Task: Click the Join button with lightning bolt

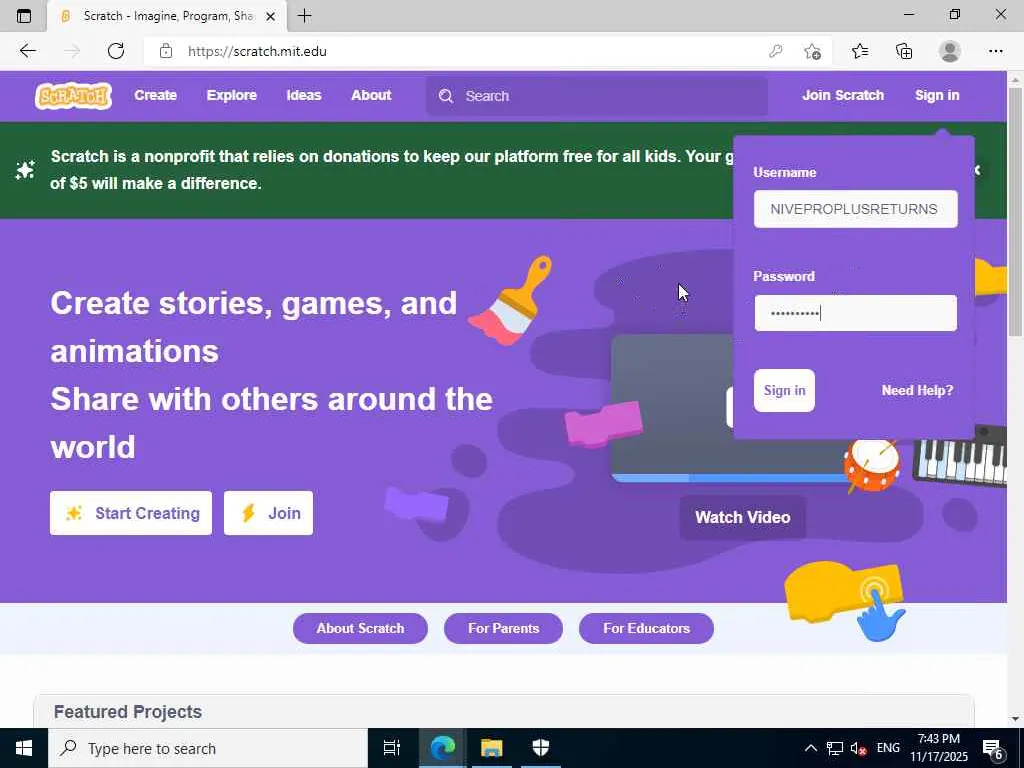Action: coord(268,513)
